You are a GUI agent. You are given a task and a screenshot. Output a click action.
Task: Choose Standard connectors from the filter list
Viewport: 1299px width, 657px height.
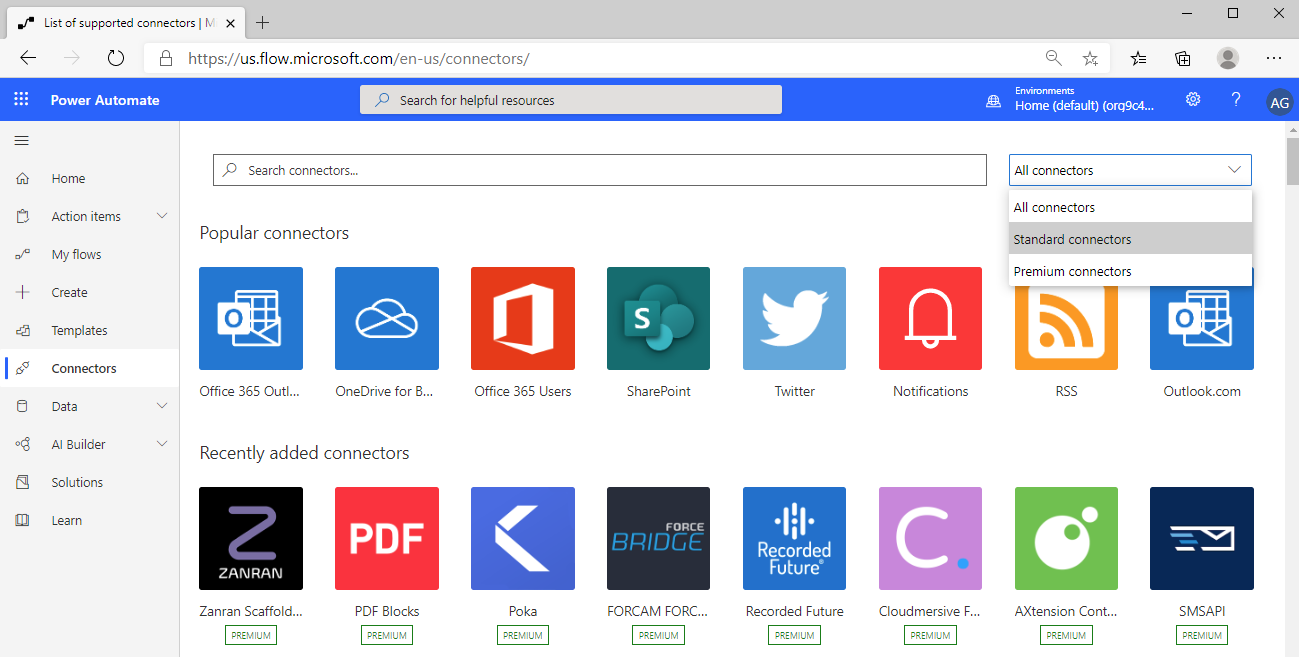coord(1130,239)
